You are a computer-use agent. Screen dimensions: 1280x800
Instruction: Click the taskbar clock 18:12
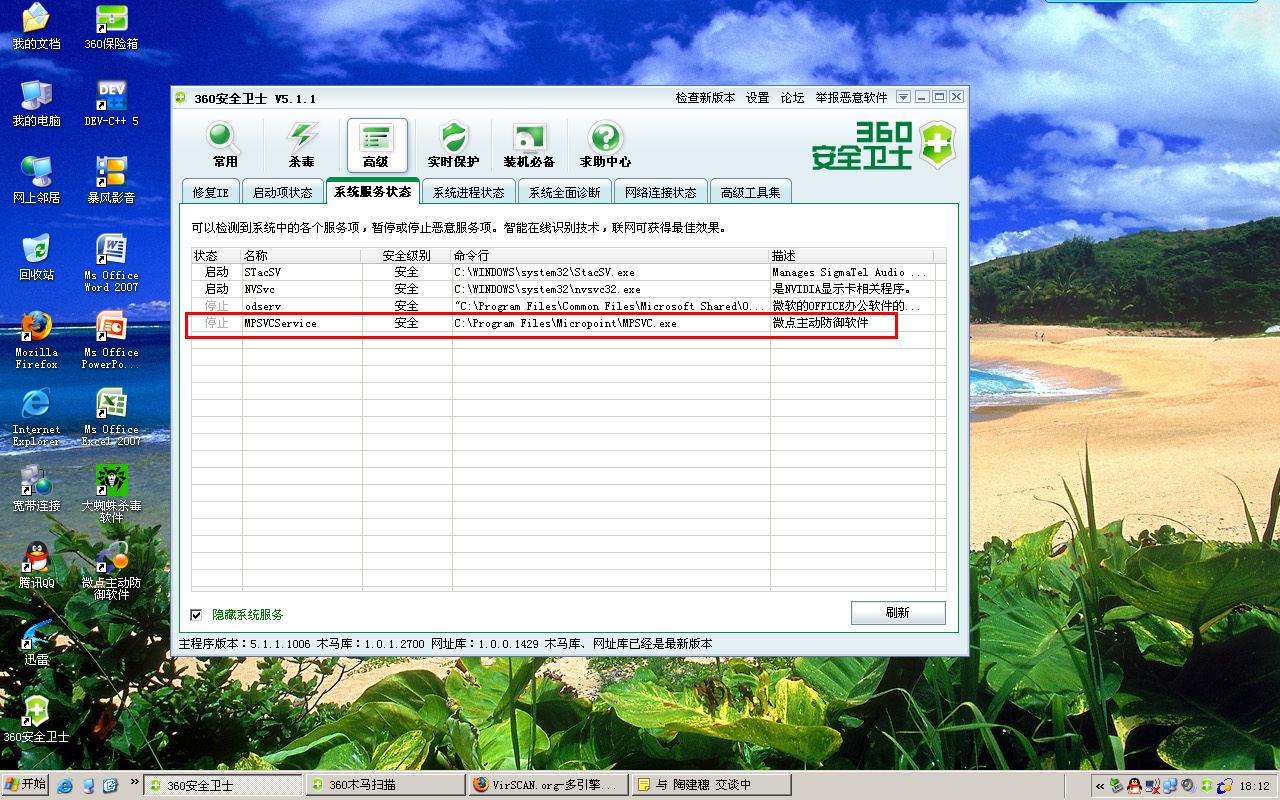point(1255,786)
